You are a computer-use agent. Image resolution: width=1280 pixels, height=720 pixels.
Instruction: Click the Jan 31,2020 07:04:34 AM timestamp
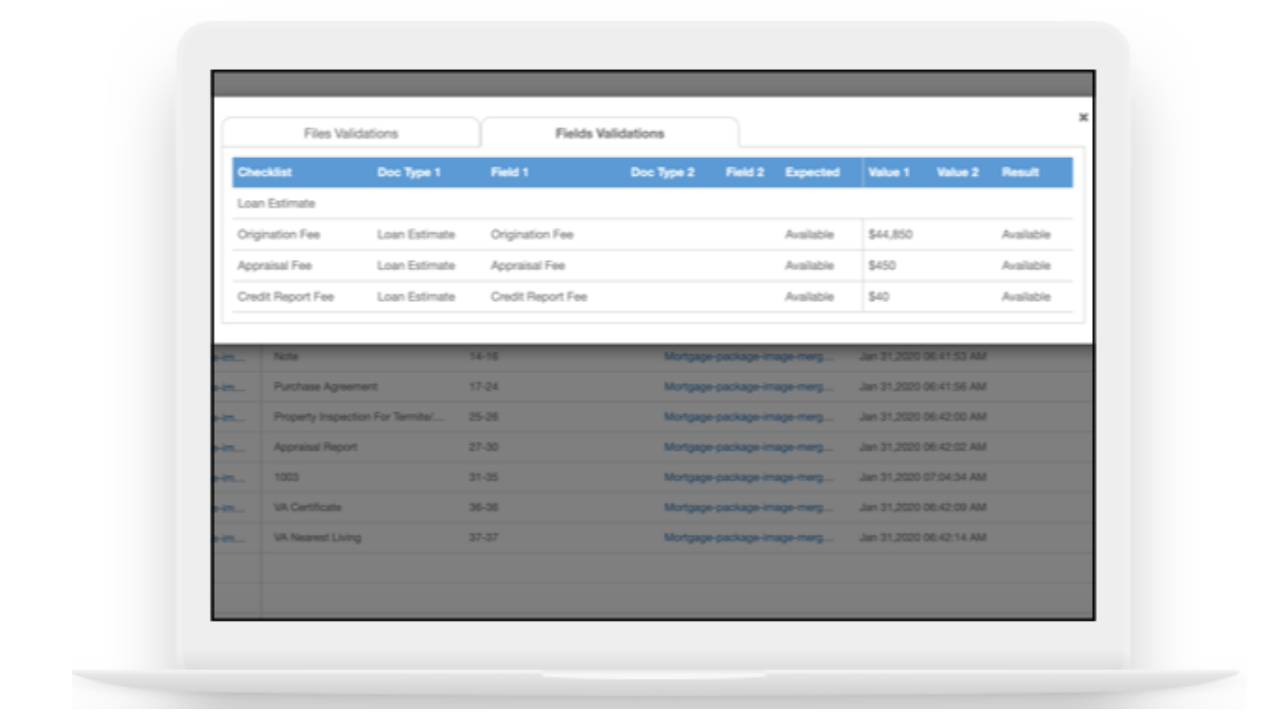924,477
